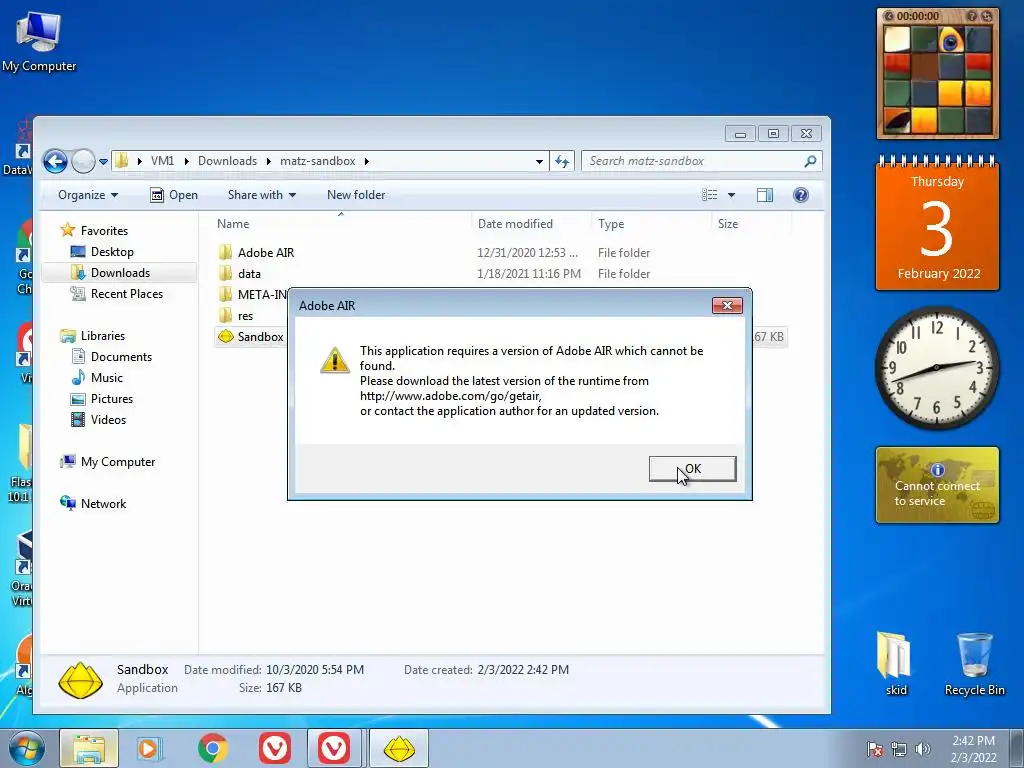Click the Sandbox app taskbar icon

tap(399, 748)
